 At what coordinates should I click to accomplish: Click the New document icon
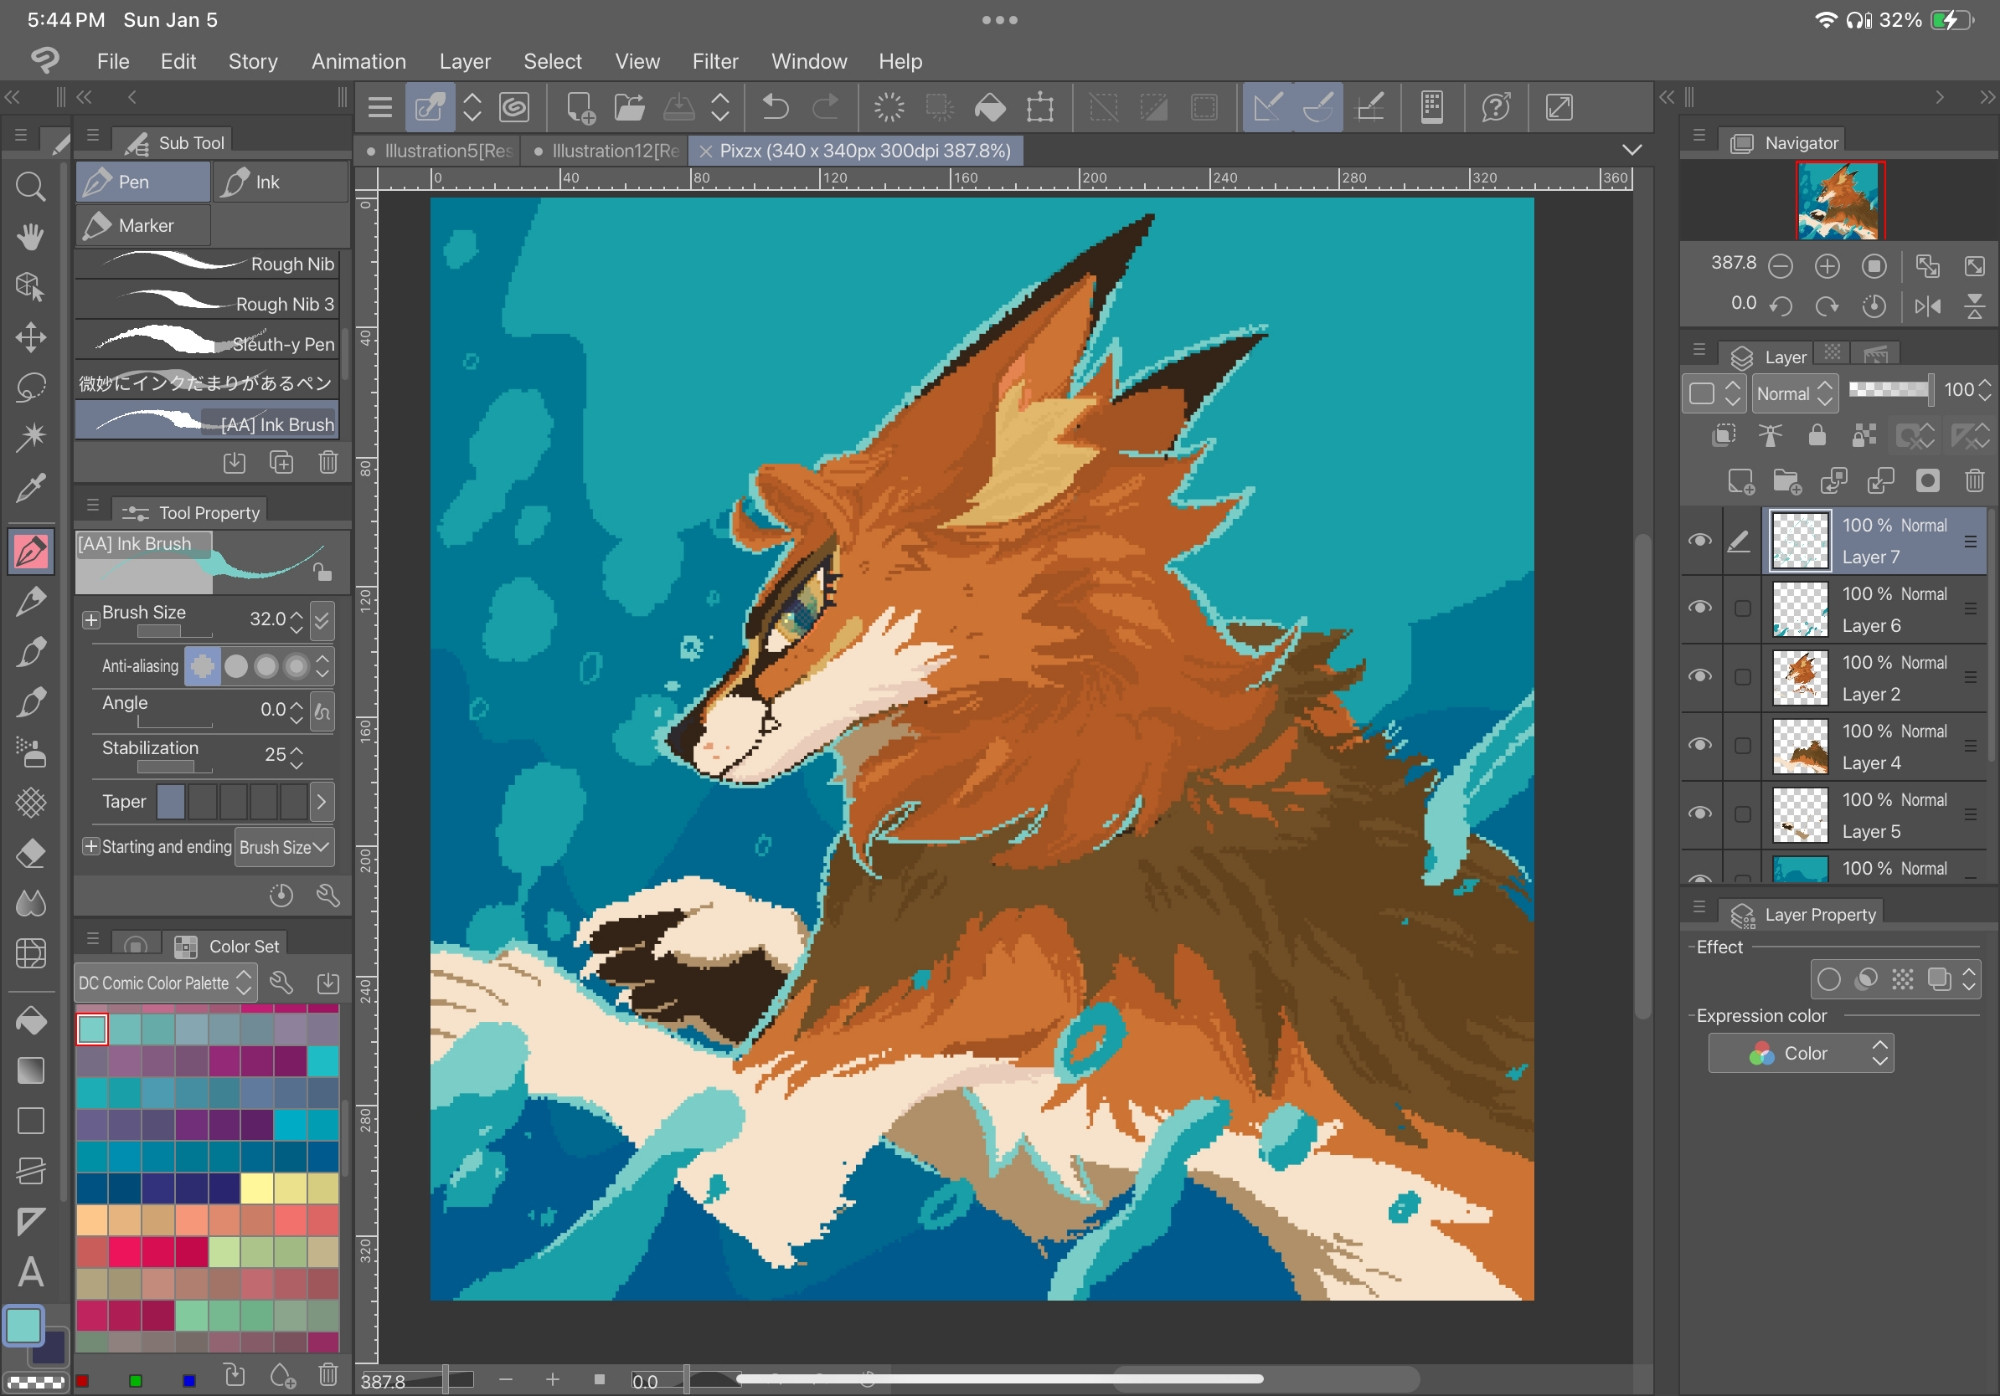[x=580, y=107]
